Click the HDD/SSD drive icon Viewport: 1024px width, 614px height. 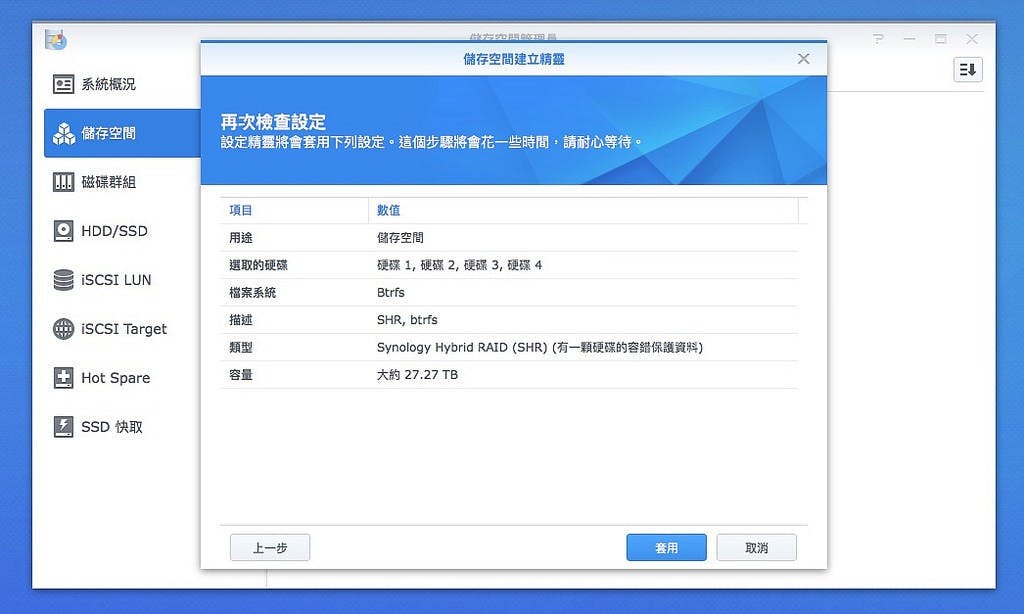[63, 231]
